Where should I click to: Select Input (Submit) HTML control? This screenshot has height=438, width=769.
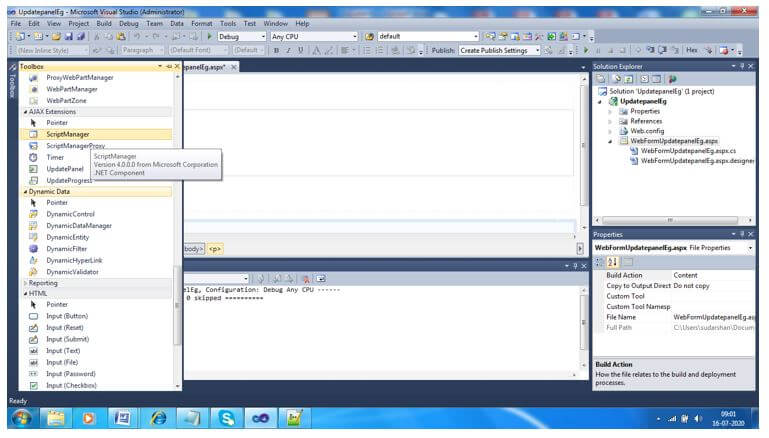coord(67,339)
